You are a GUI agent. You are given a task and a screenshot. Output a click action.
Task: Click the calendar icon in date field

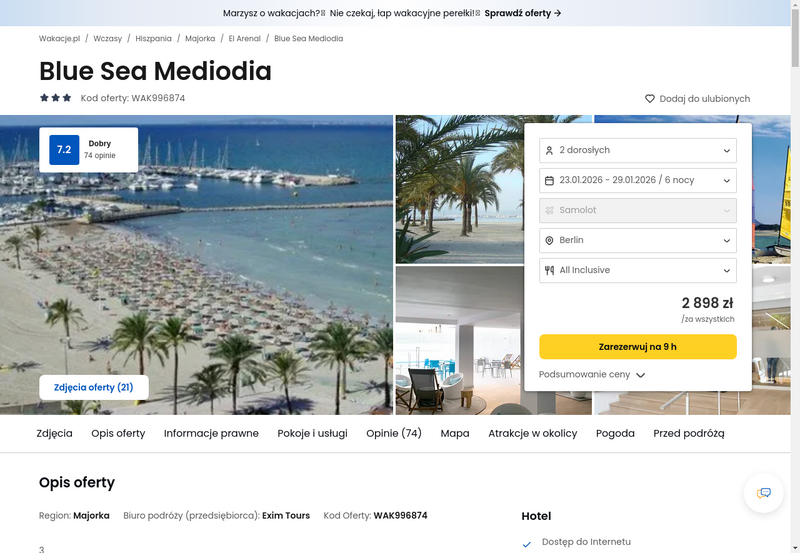click(x=549, y=181)
